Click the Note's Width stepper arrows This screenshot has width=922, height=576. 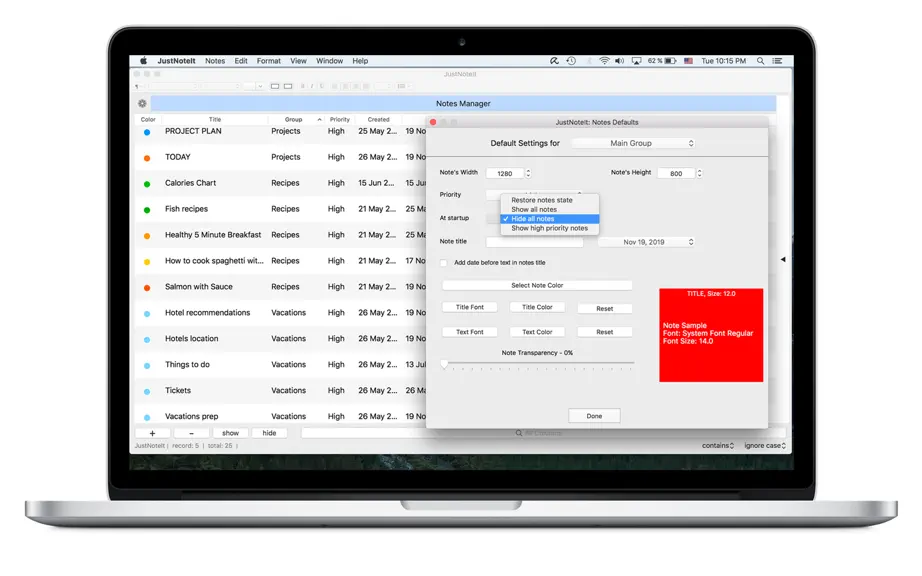[x=528, y=173]
